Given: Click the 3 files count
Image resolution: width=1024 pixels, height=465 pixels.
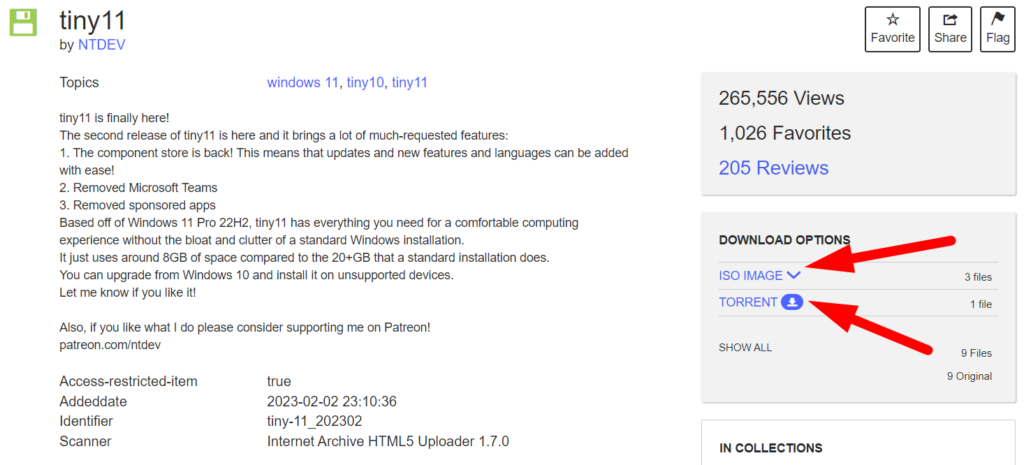Looking at the screenshot, I should (978, 277).
